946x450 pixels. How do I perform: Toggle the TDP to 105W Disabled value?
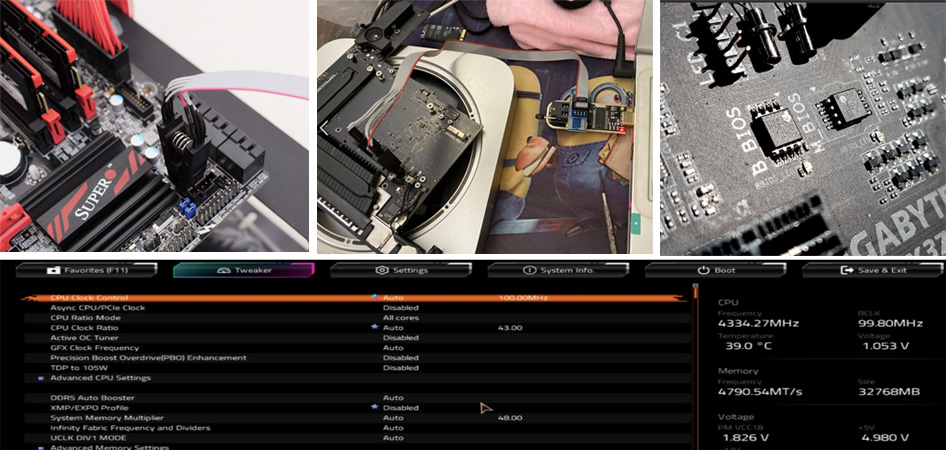click(x=400, y=368)
